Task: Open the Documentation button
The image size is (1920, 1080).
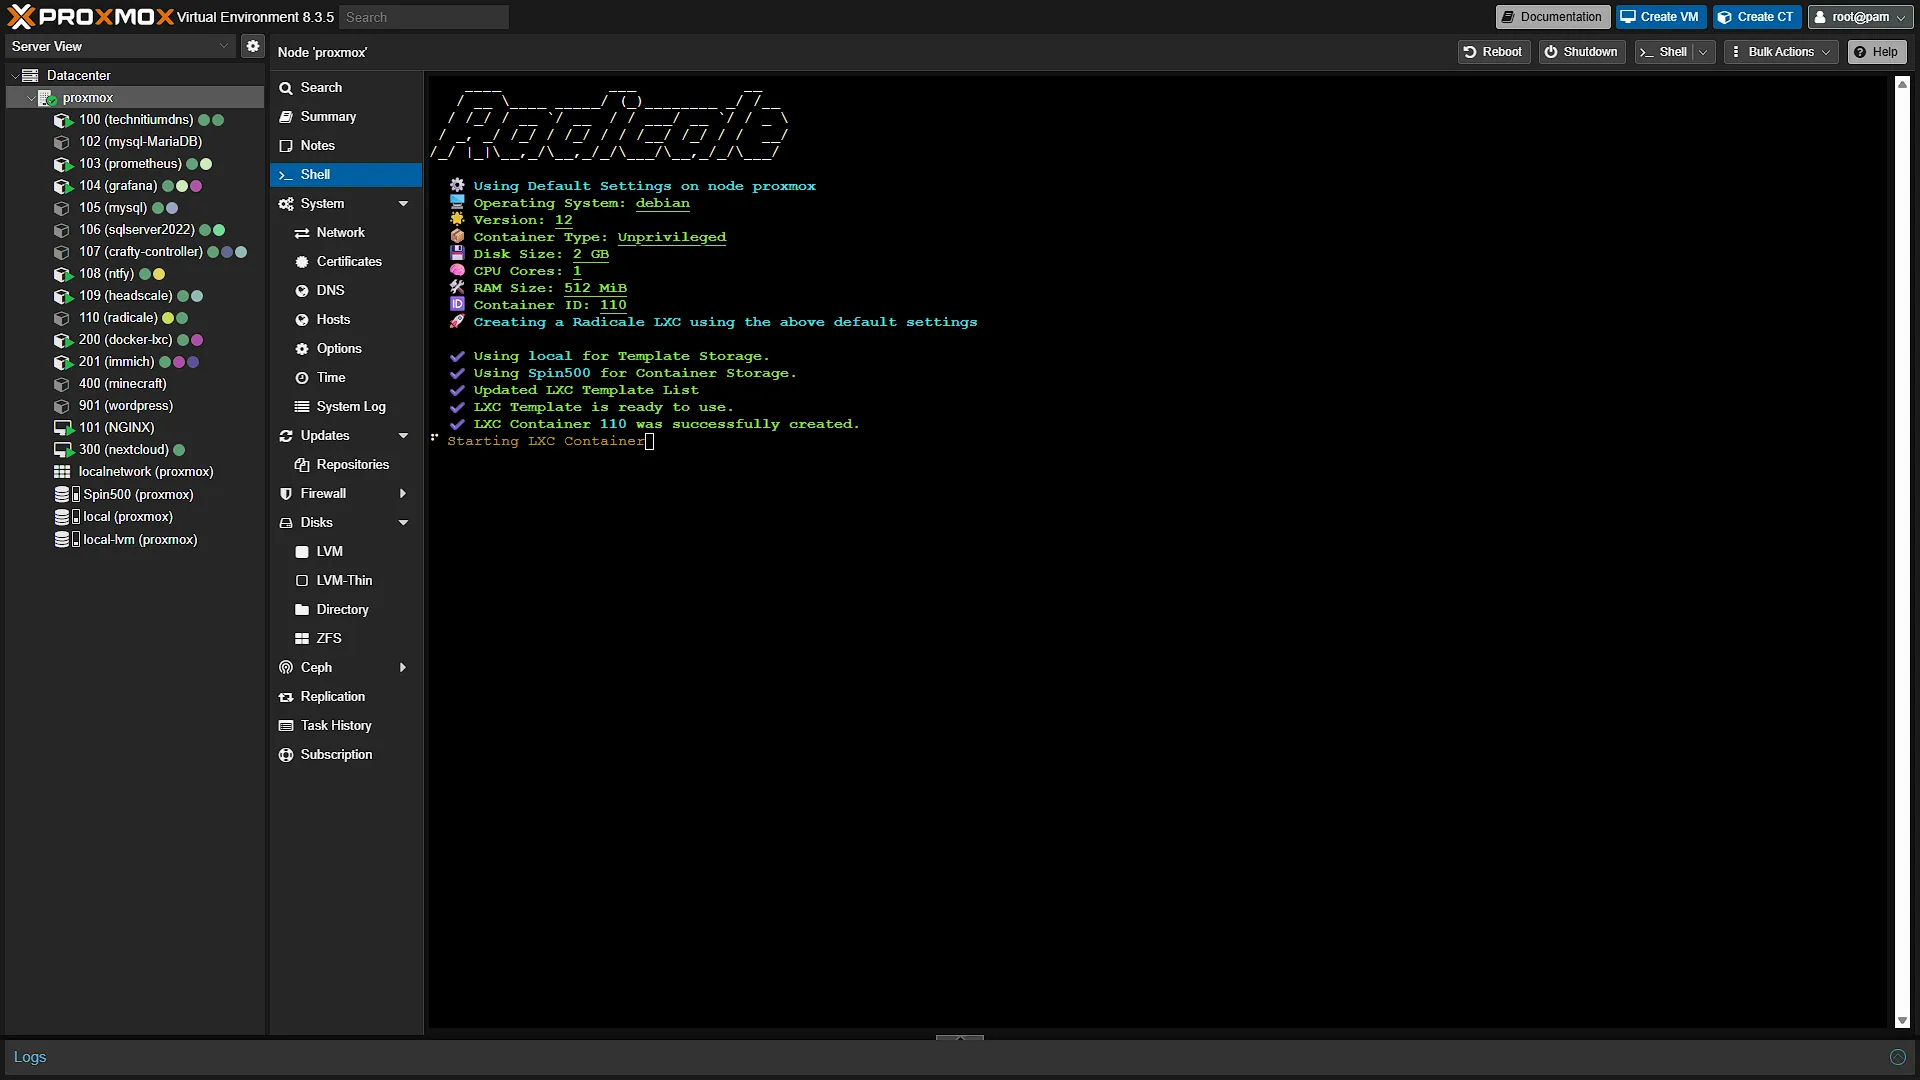Action: click(1553, 17)
